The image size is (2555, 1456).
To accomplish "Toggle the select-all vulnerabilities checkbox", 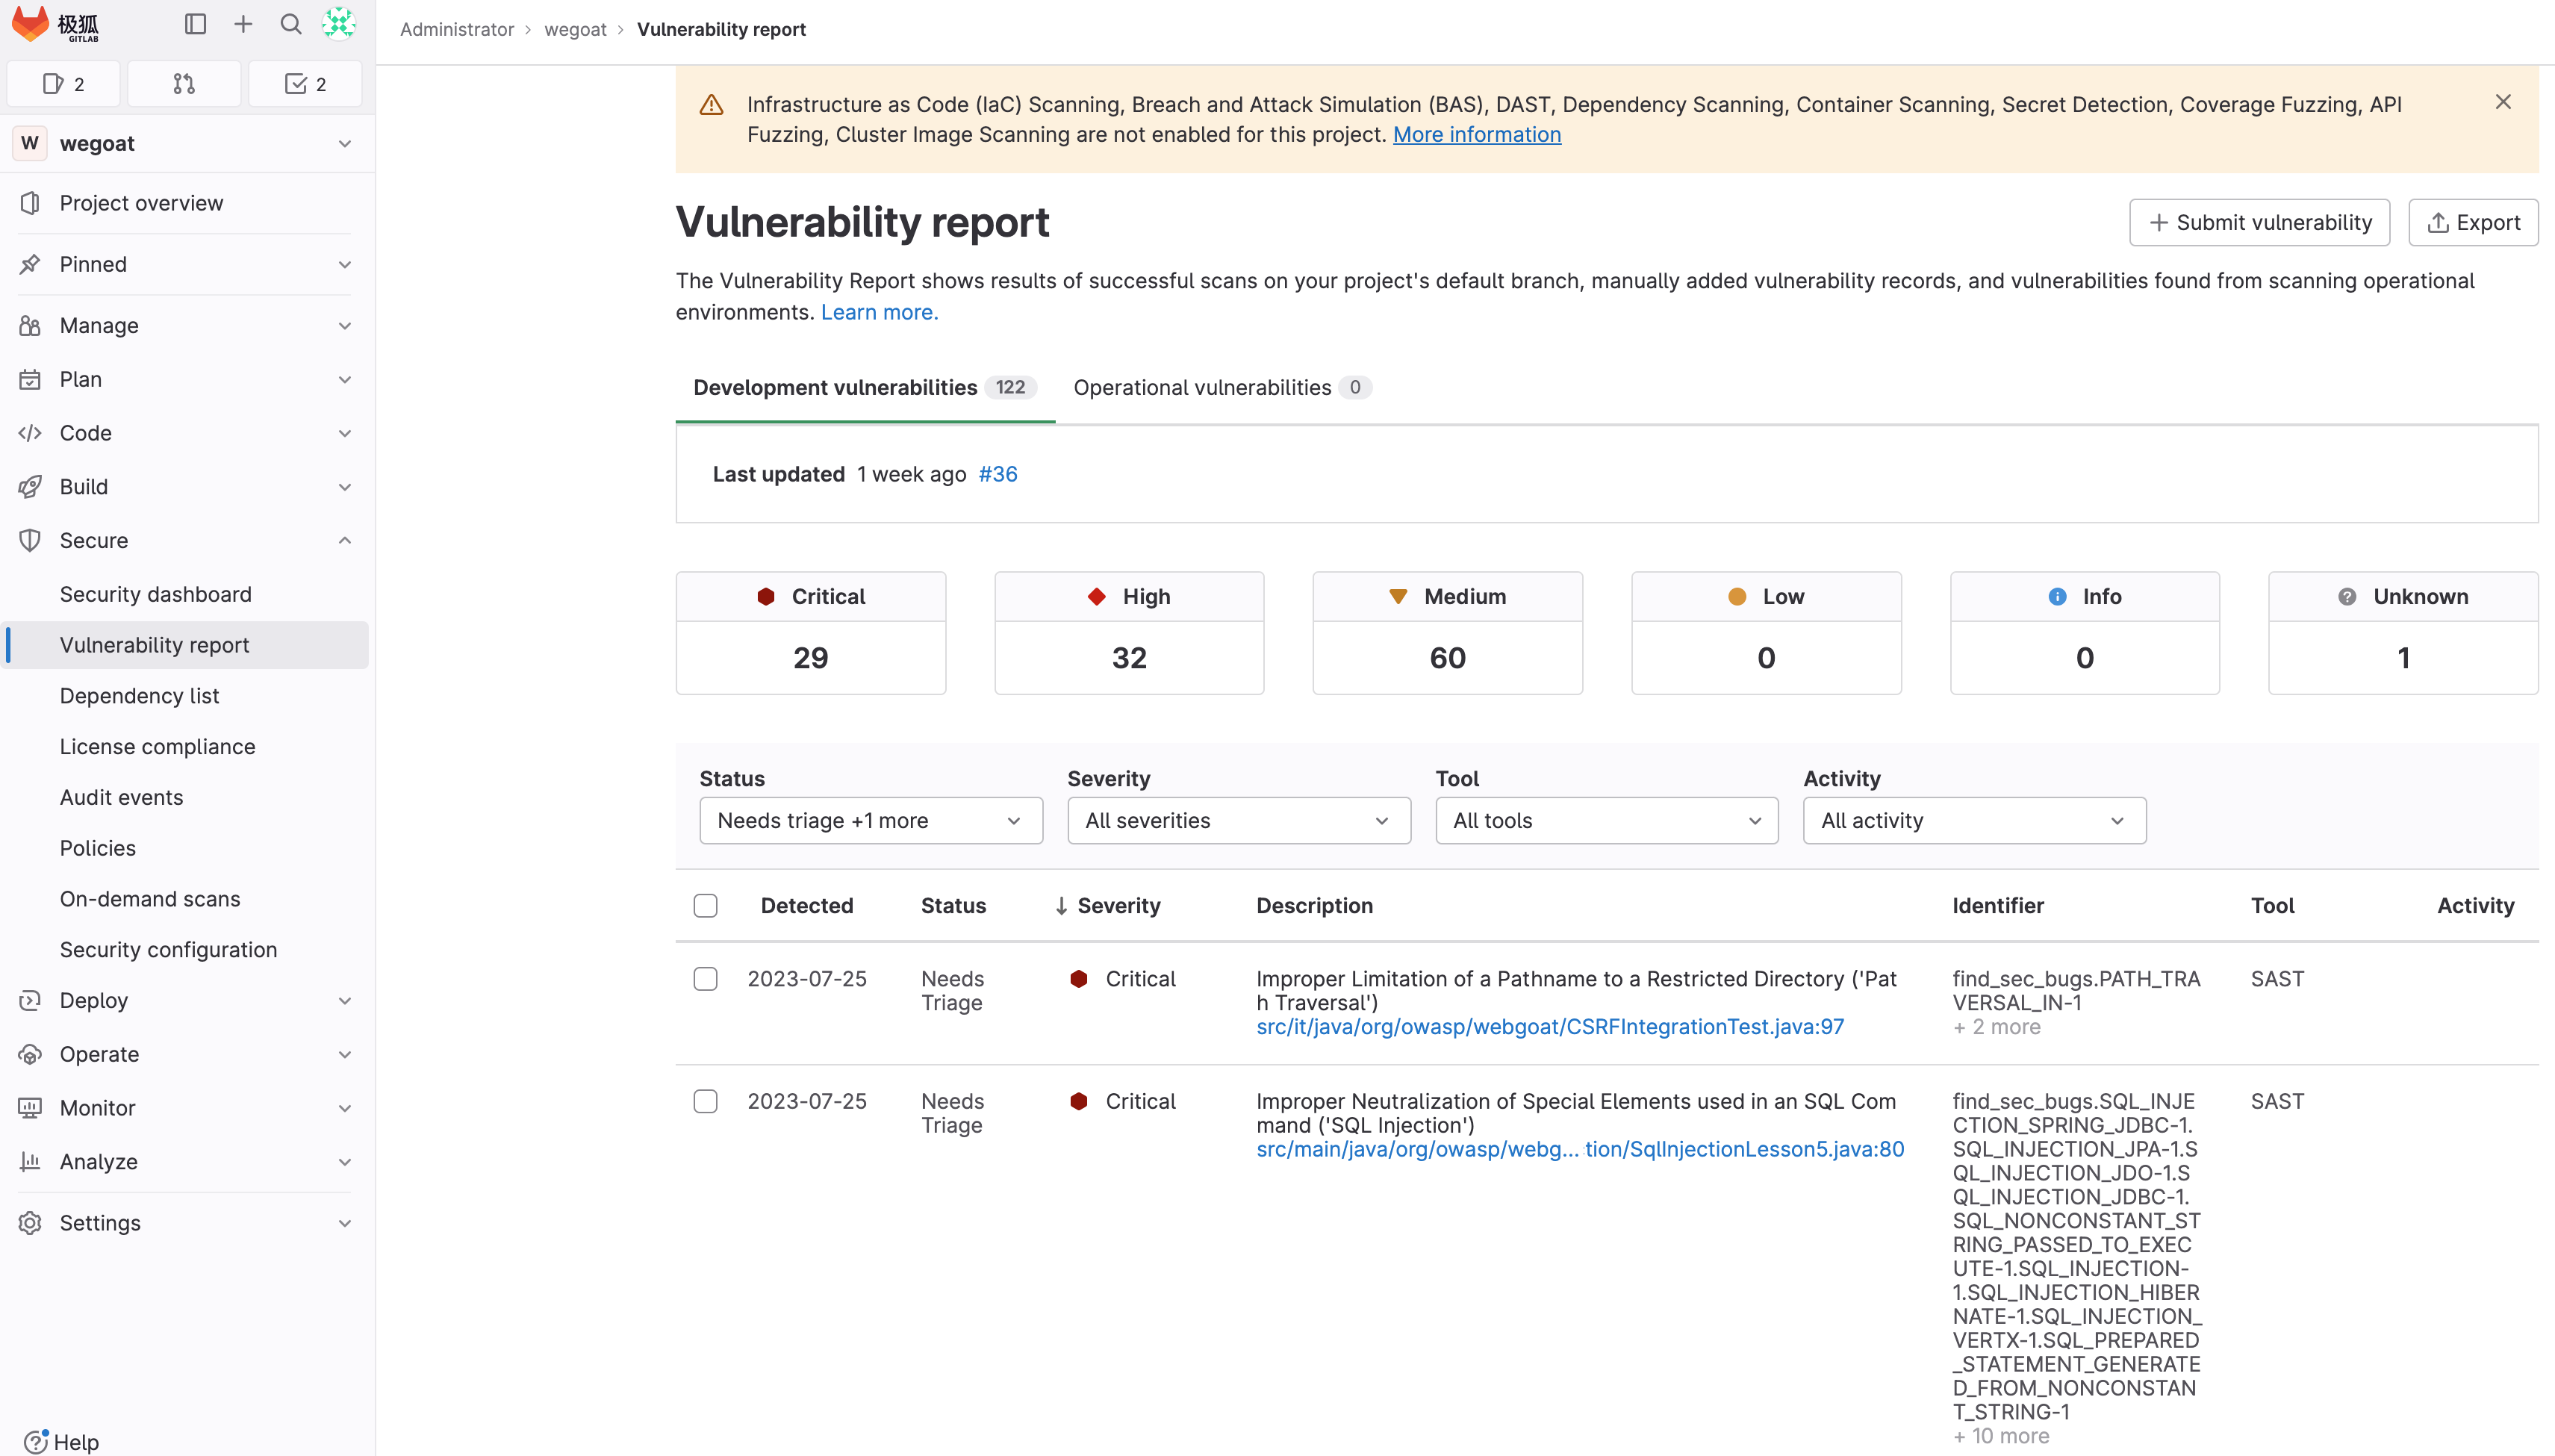I will tap(705, 905).
